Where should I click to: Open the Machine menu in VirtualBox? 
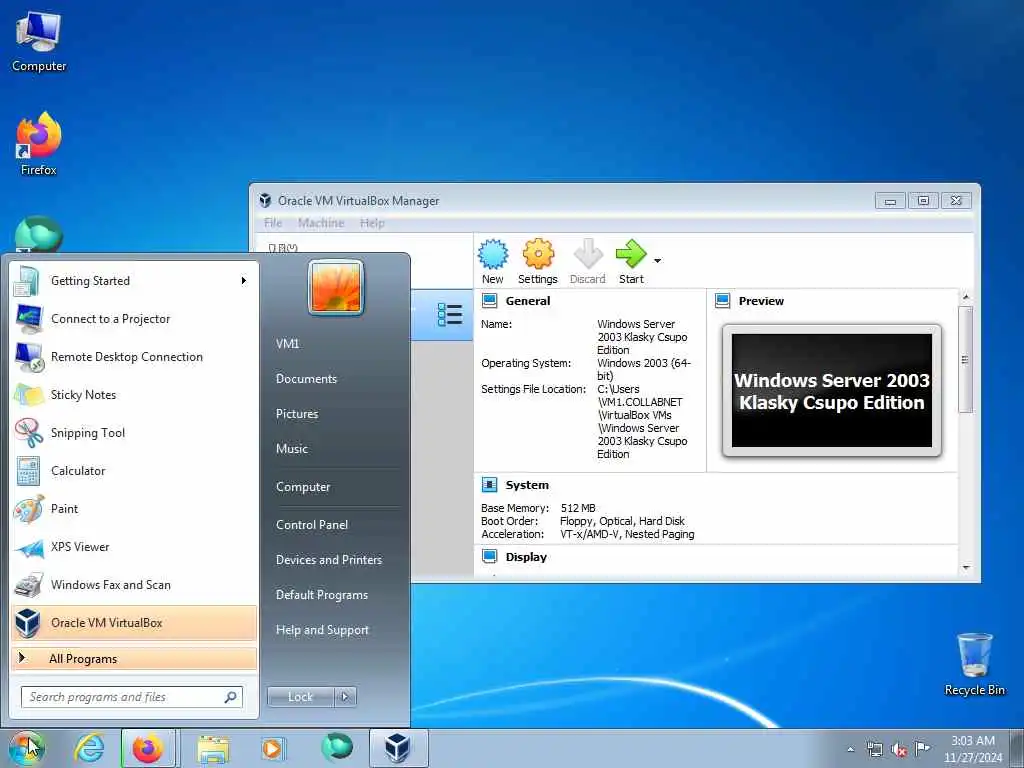[x=321, y=223]
